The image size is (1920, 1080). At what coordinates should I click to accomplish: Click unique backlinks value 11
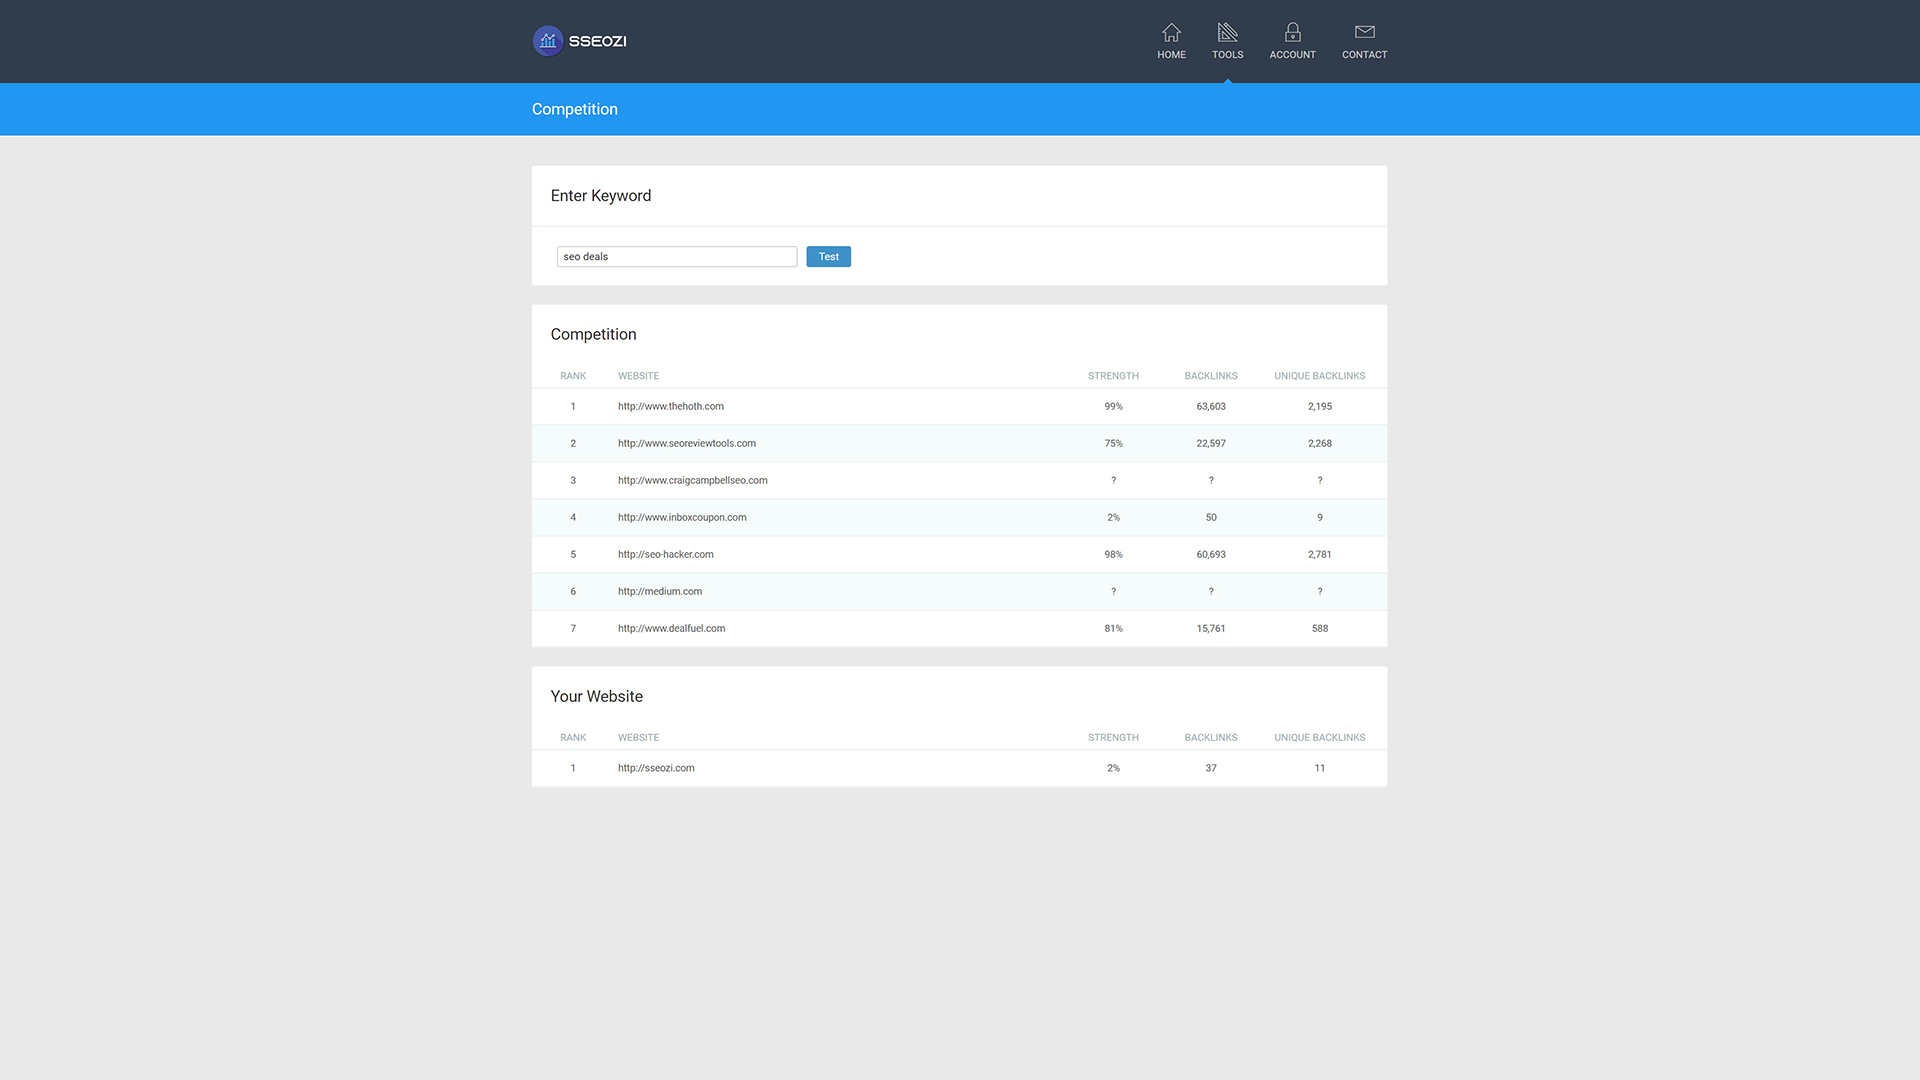1320,769
